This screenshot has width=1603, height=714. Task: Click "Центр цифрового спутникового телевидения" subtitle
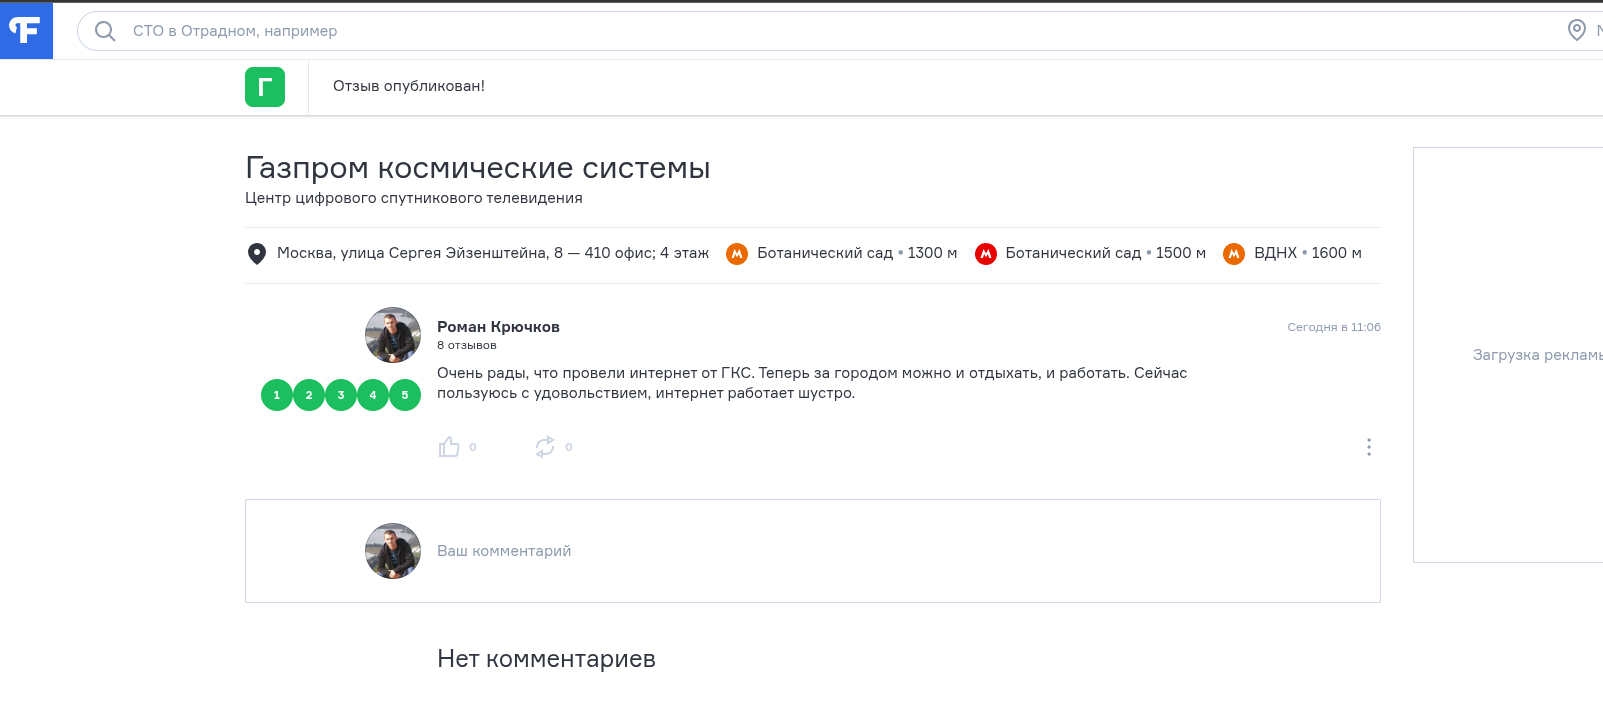(414, 198)
